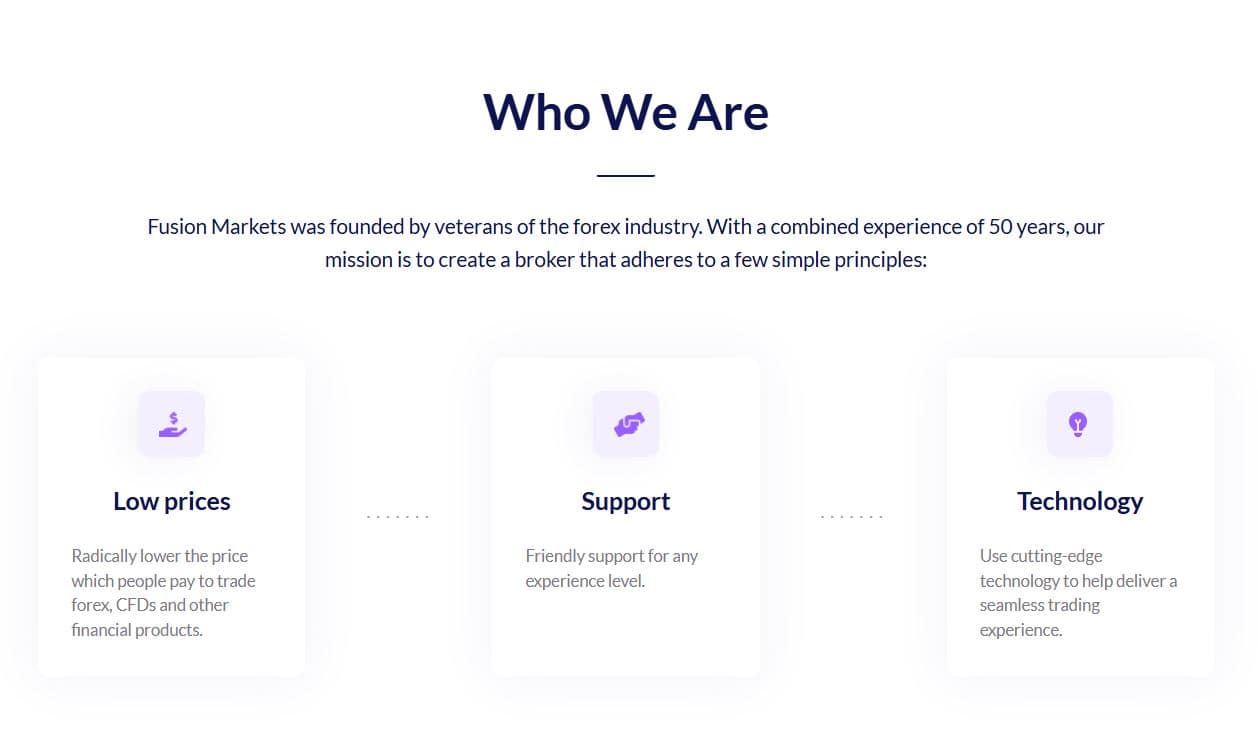Click the cutting-edge technology description text
The width and height of the screenshot is (1258, 744).
pyautogui.click(x=1078, y=593)
